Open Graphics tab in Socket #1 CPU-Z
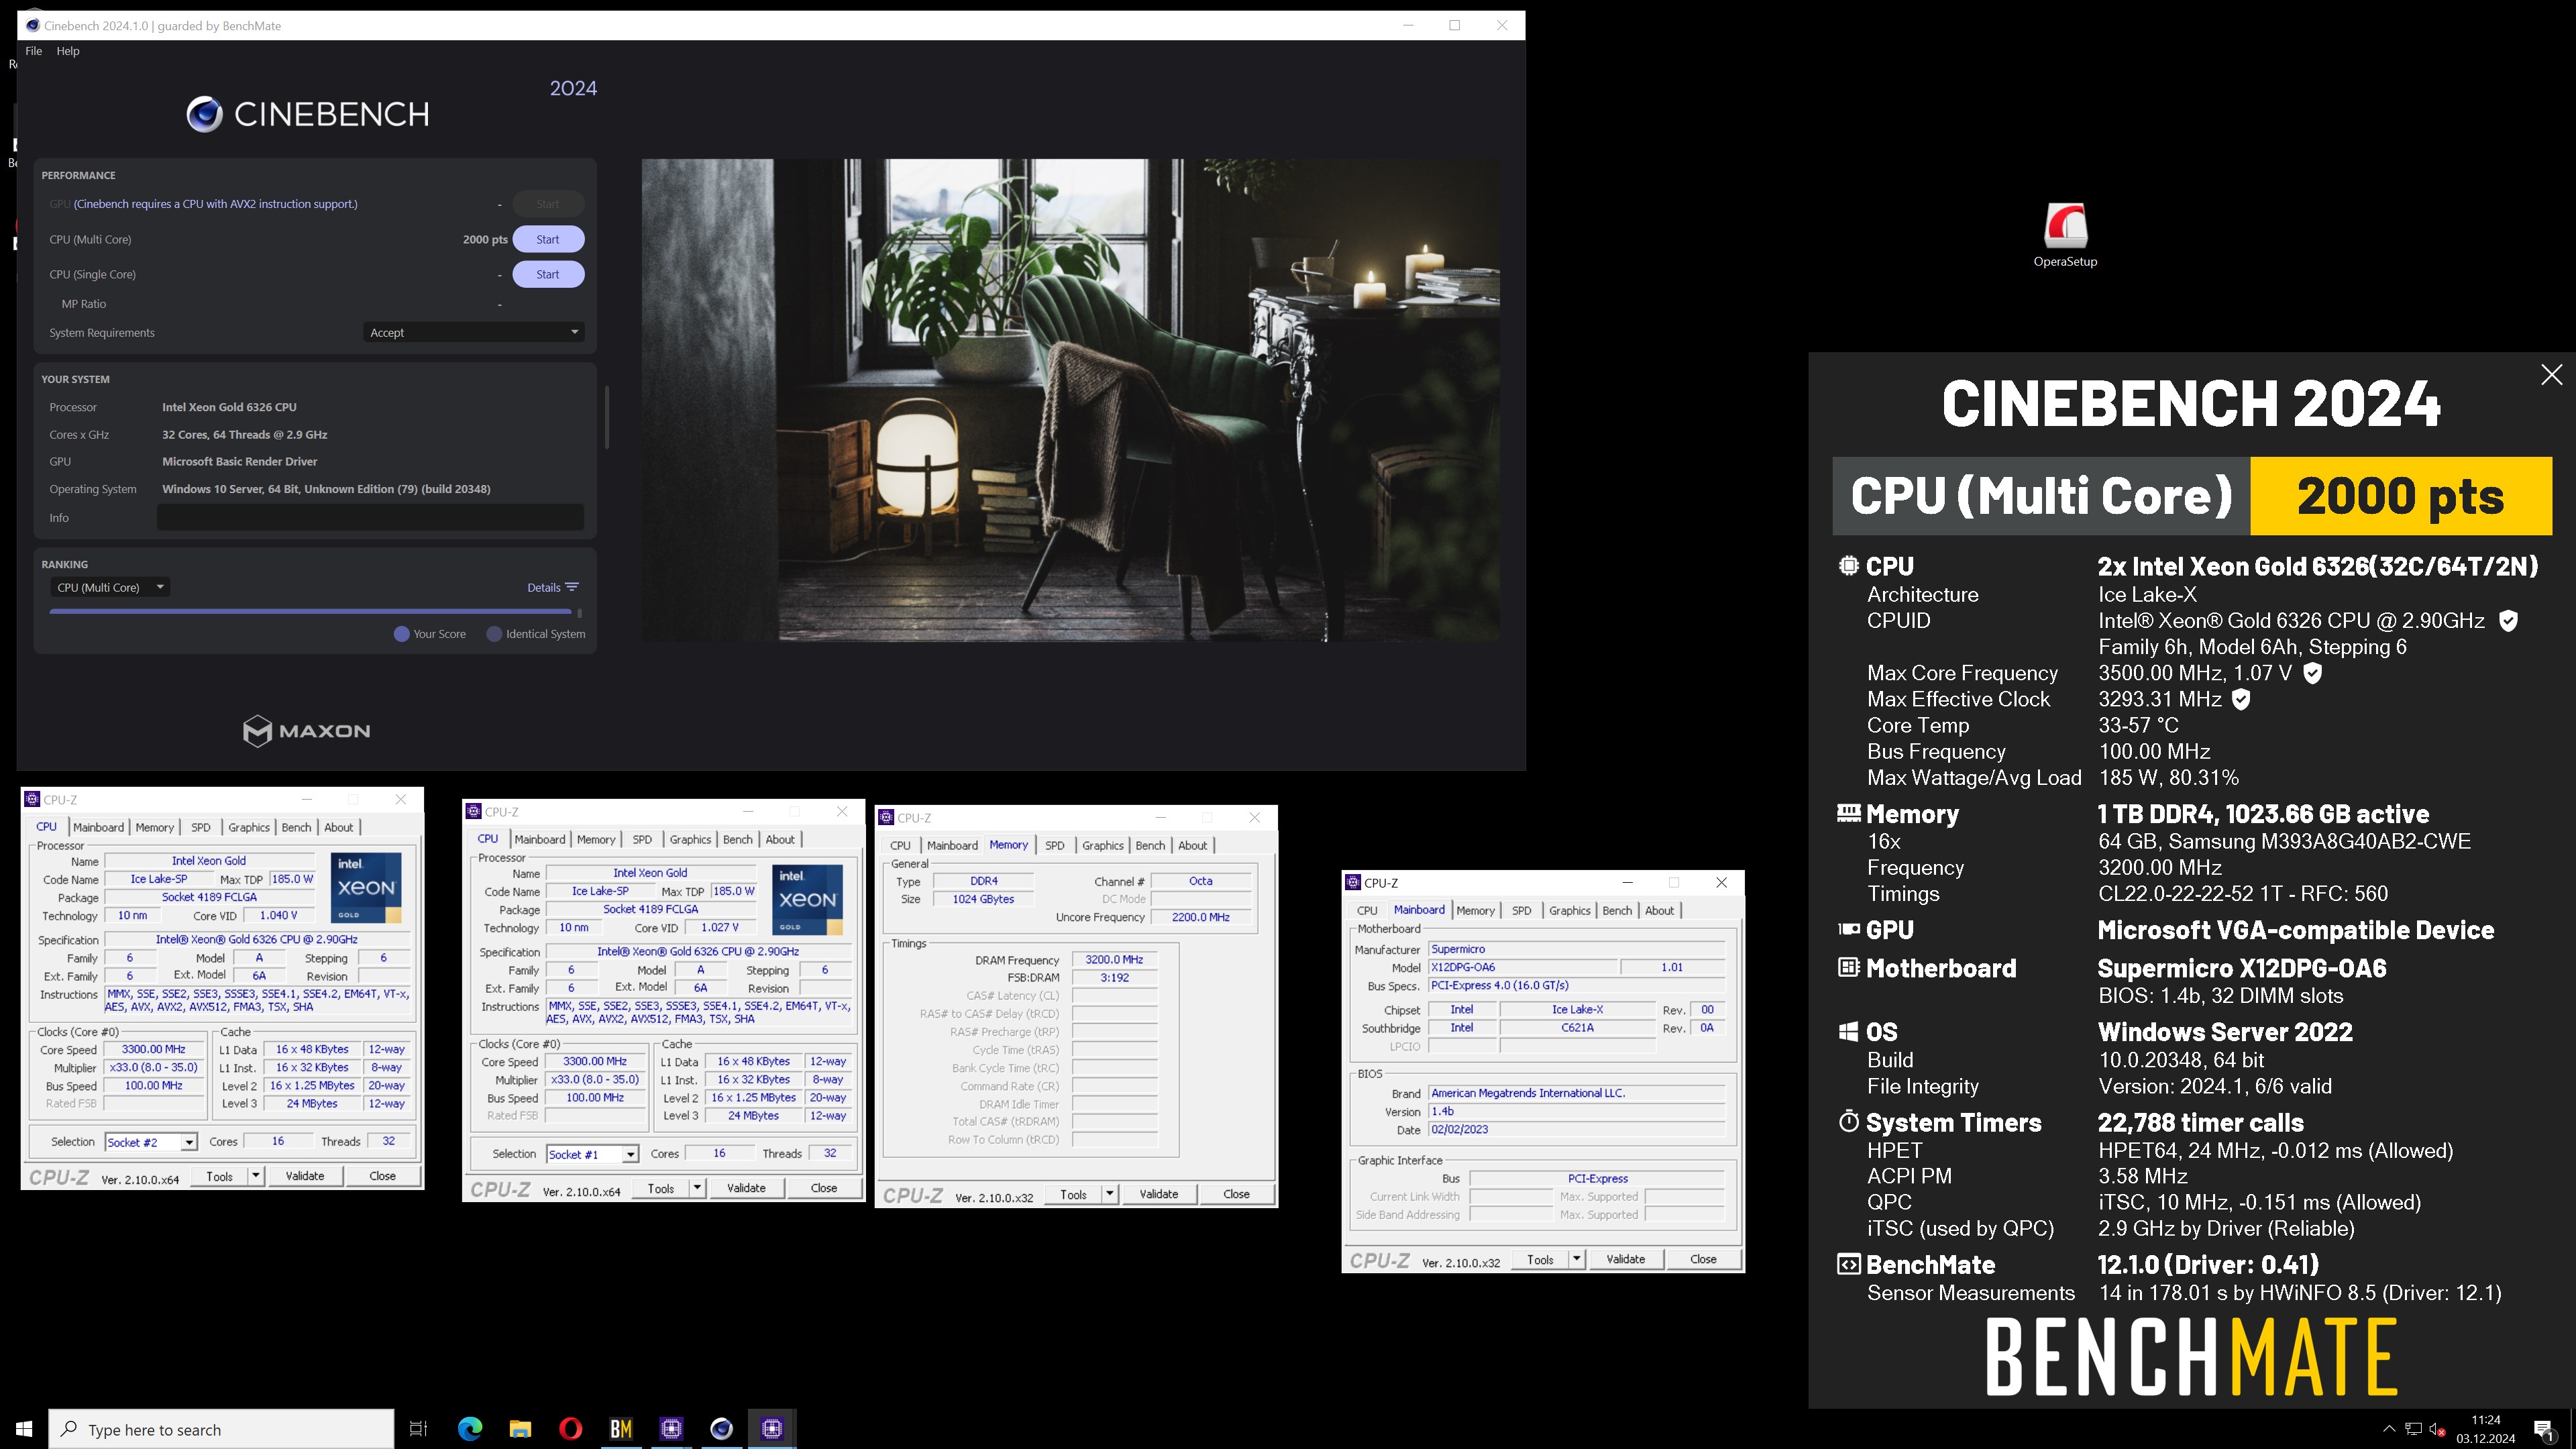 click(x=691, y=839)
